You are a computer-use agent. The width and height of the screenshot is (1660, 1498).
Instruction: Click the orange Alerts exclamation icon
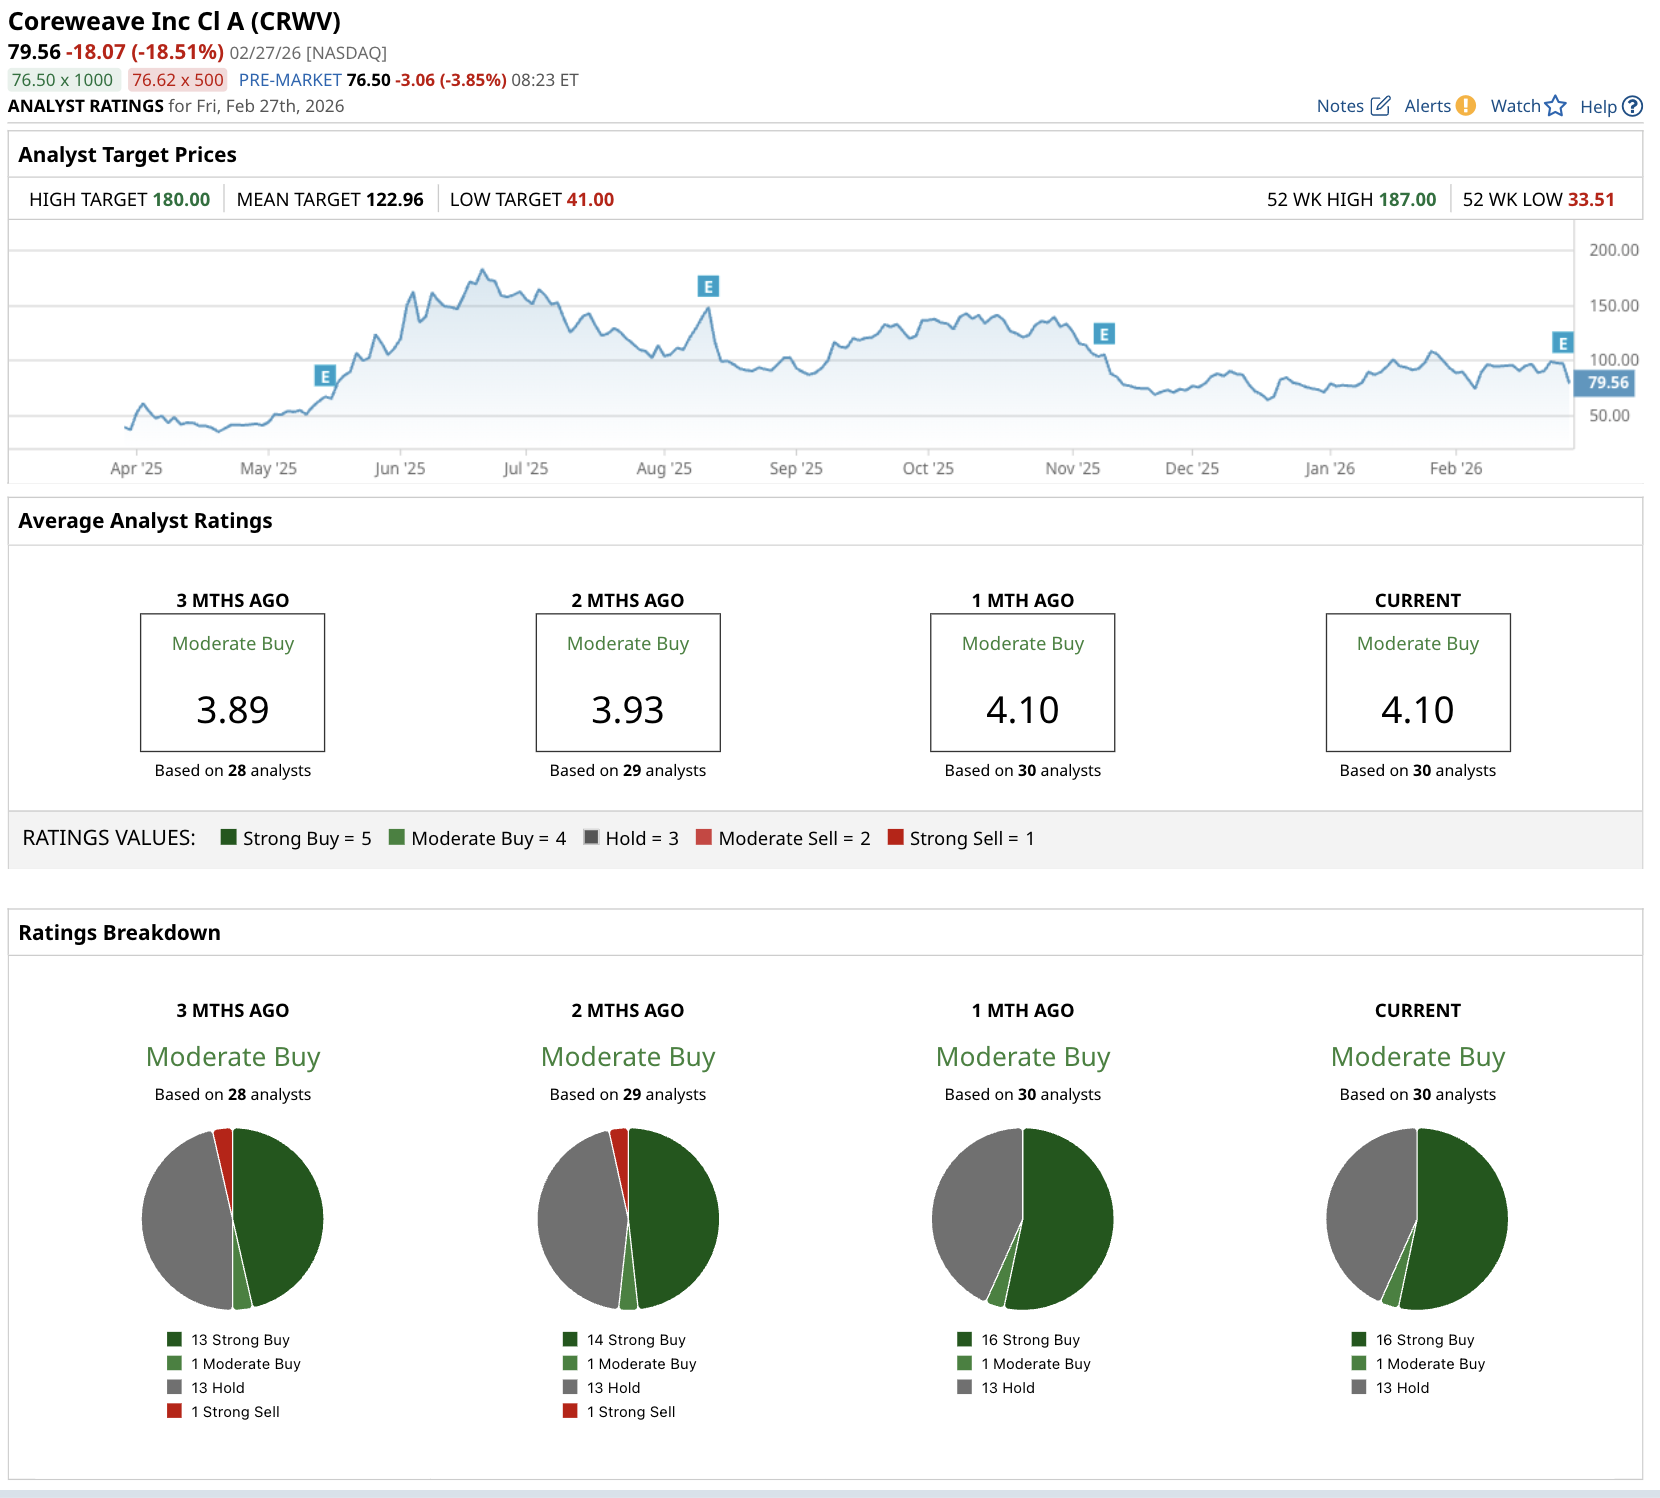(x=1465, y=106)
